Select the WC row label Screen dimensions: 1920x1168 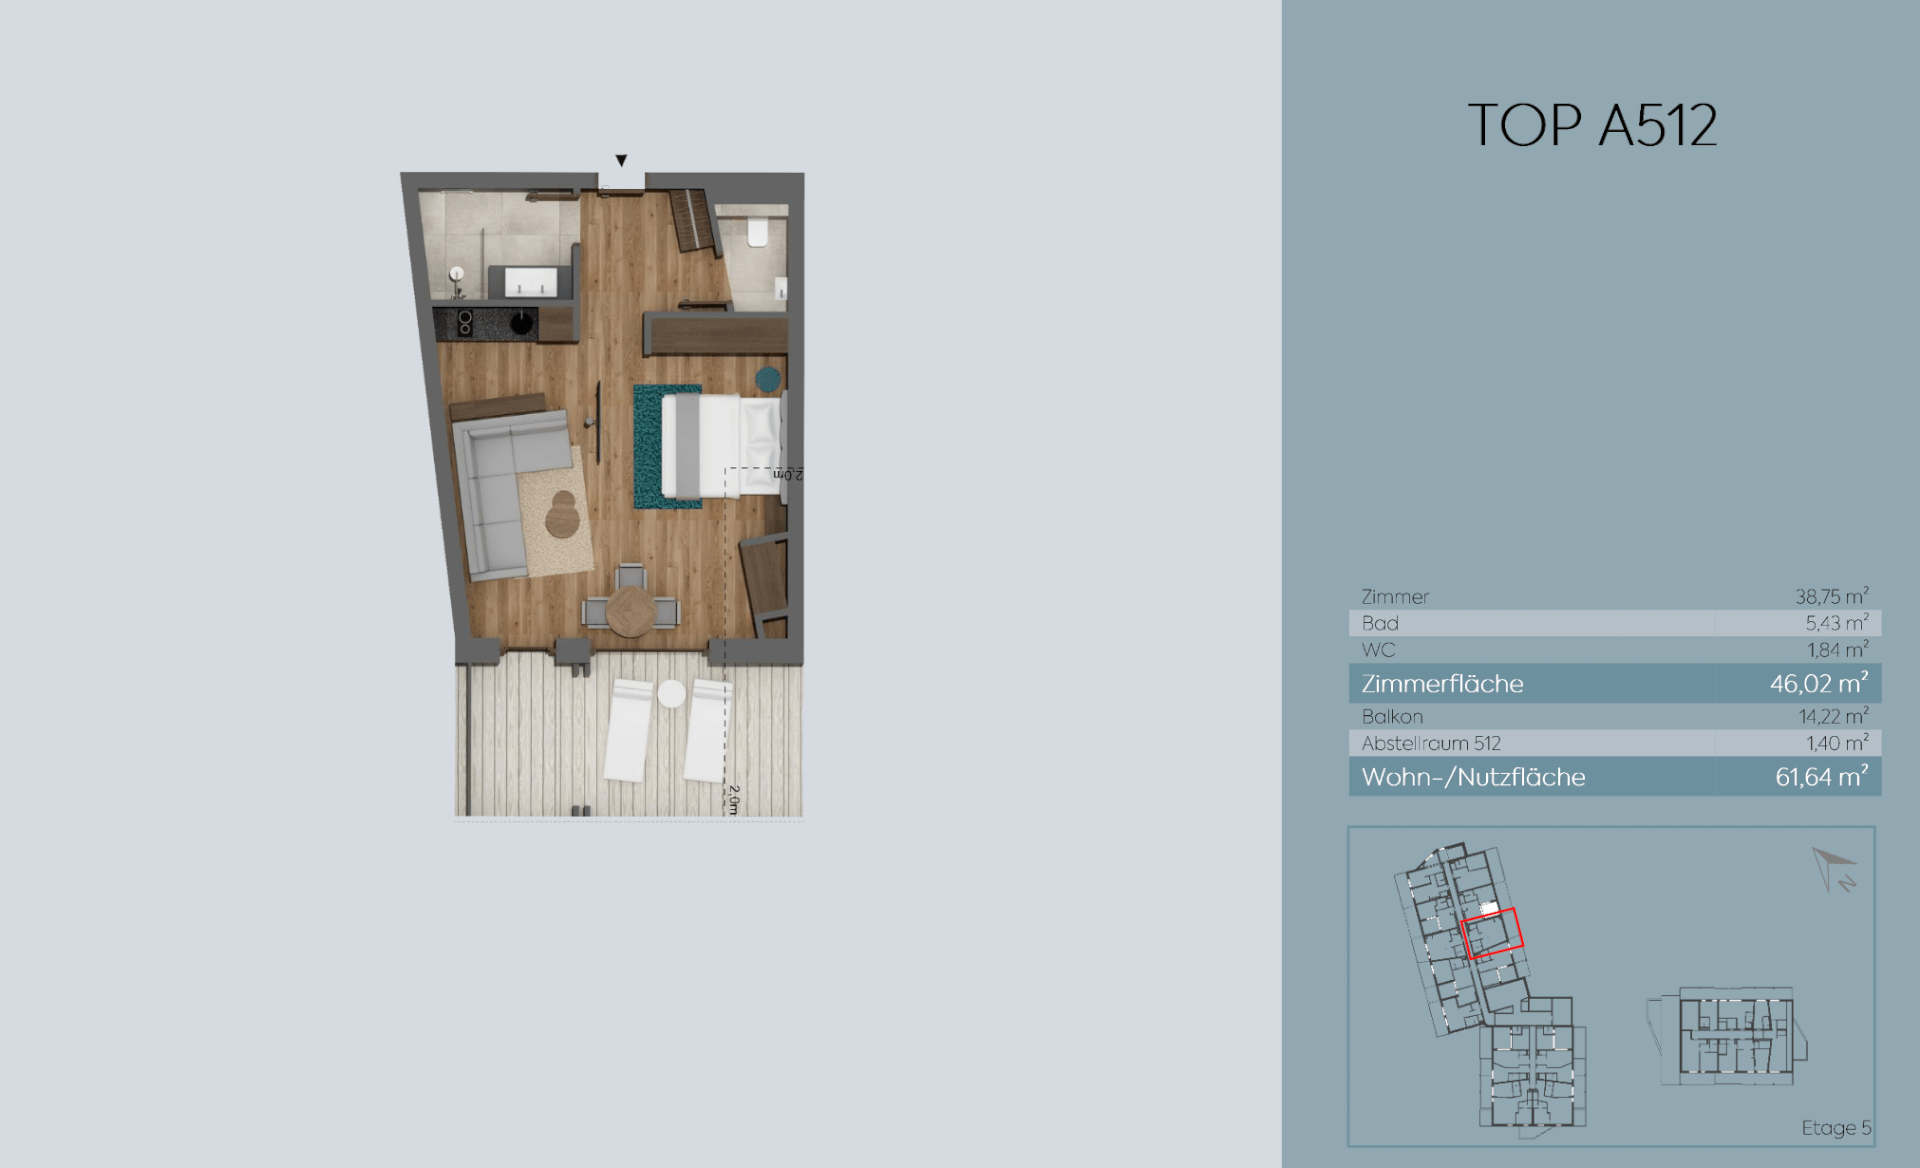[1378, 650]
